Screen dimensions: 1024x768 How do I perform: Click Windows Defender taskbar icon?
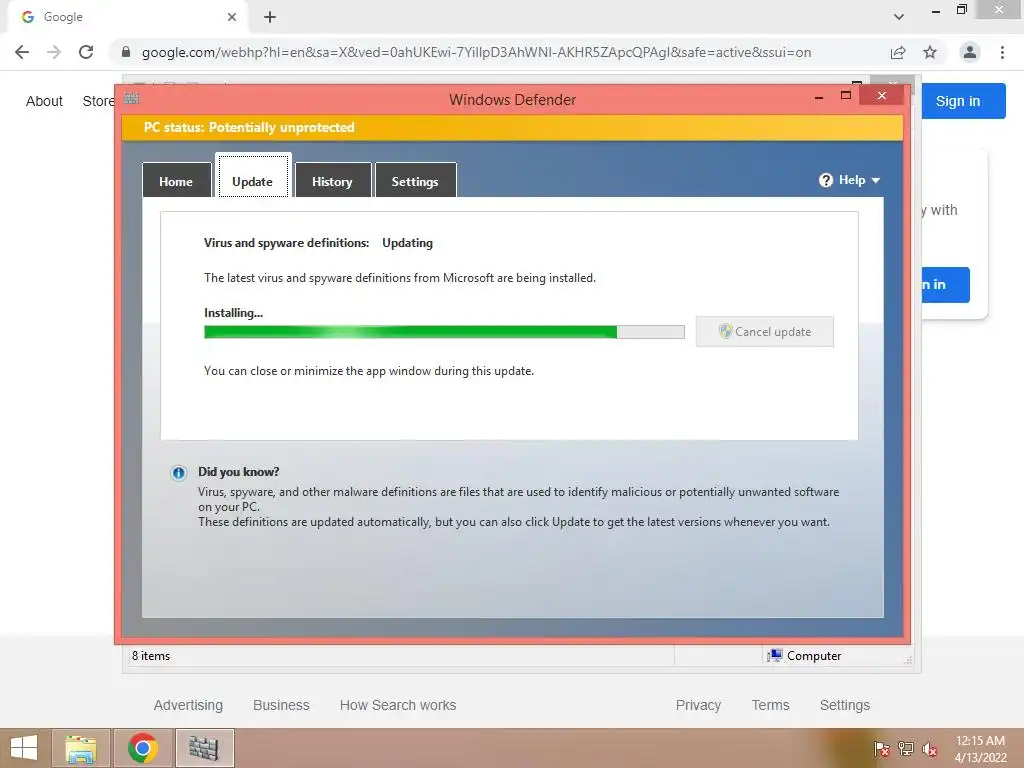coord(204,748)
